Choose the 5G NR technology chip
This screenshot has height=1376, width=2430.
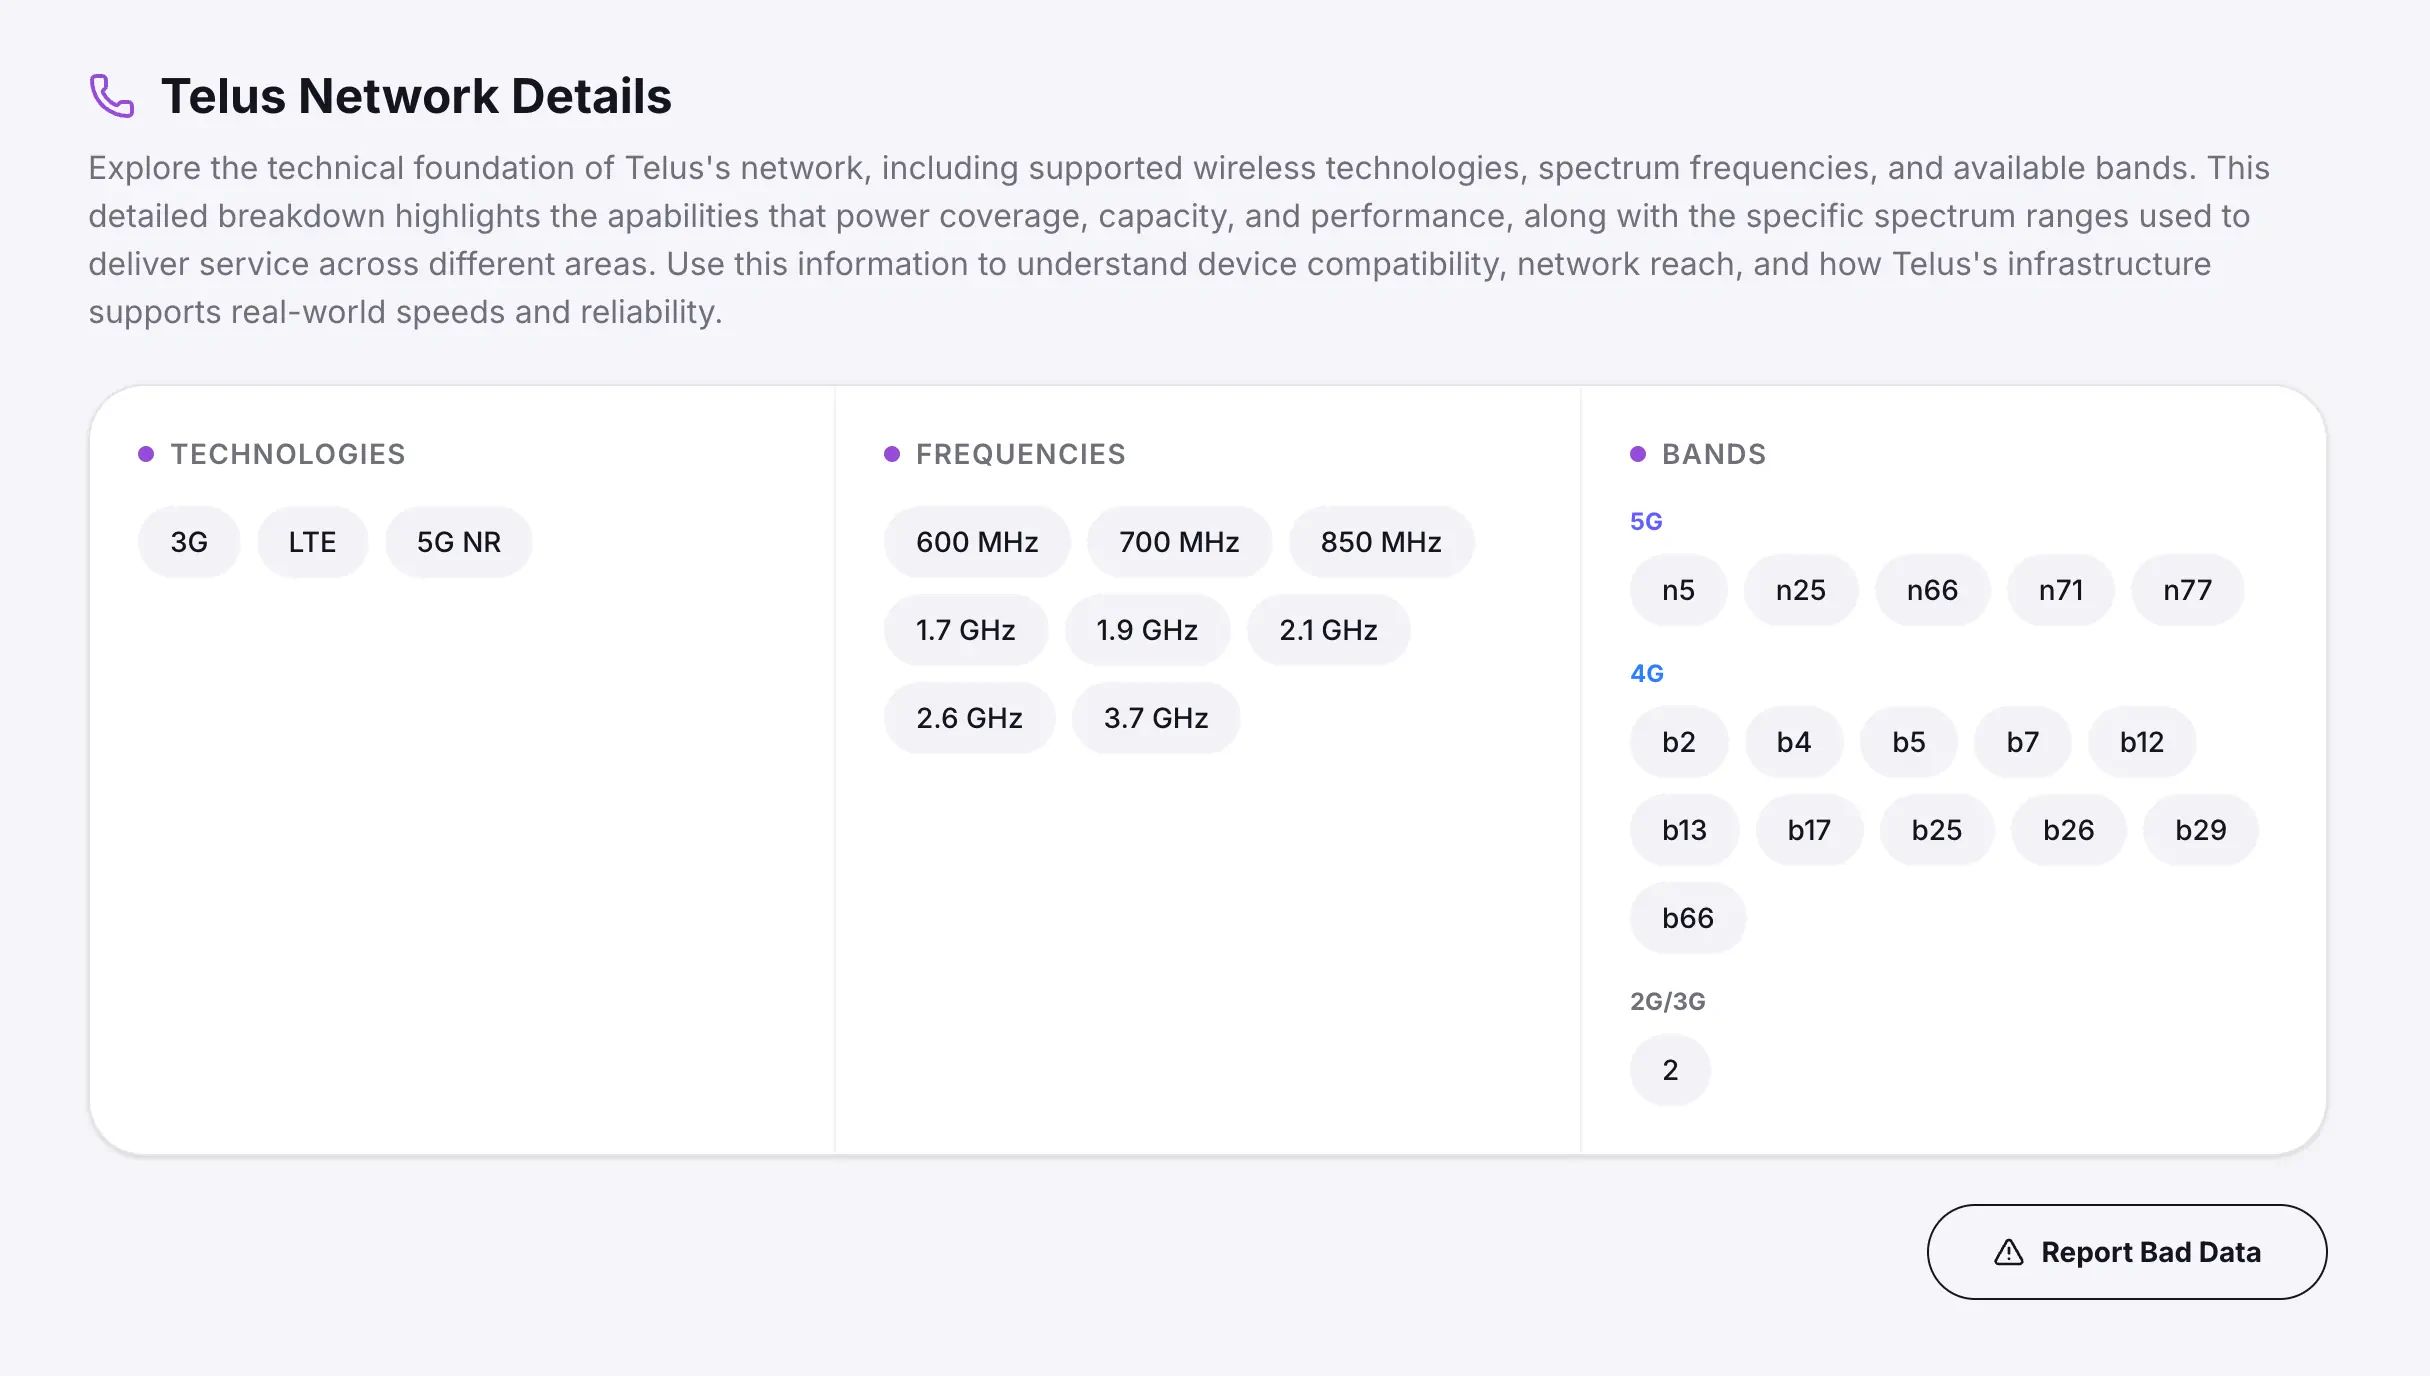459,542
